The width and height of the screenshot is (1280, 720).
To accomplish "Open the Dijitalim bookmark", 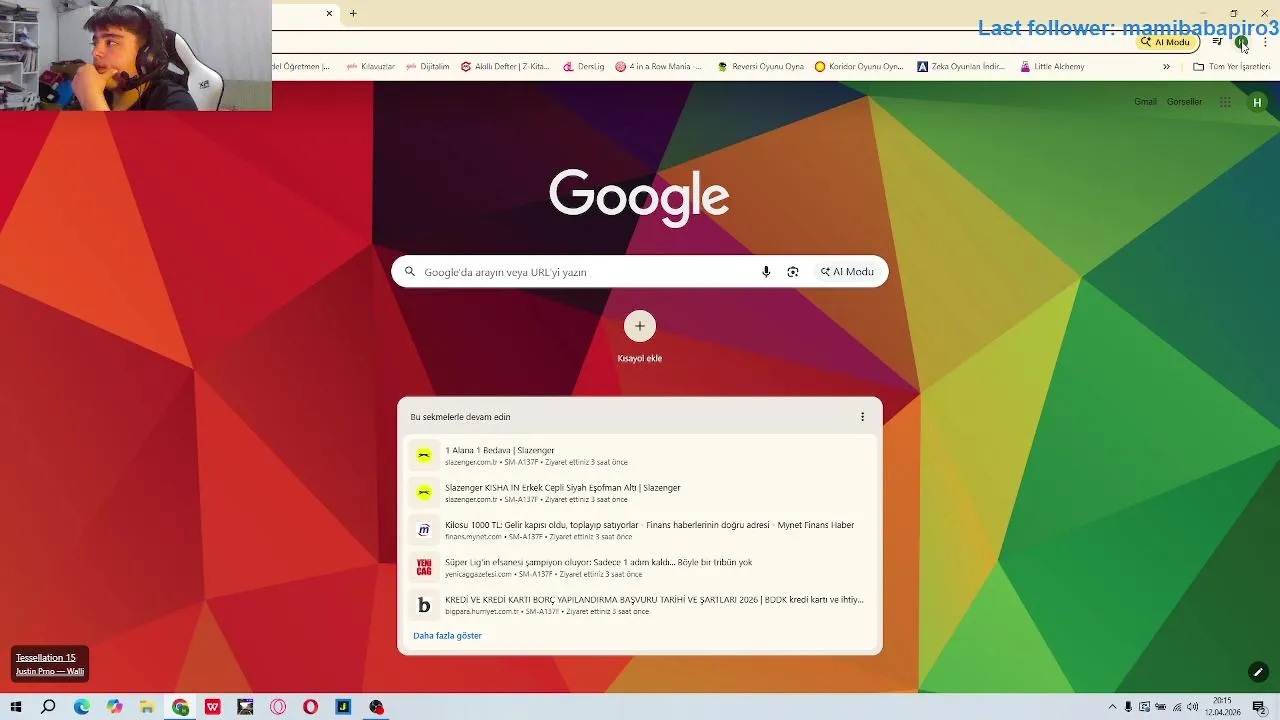I will tap(428, 67).
